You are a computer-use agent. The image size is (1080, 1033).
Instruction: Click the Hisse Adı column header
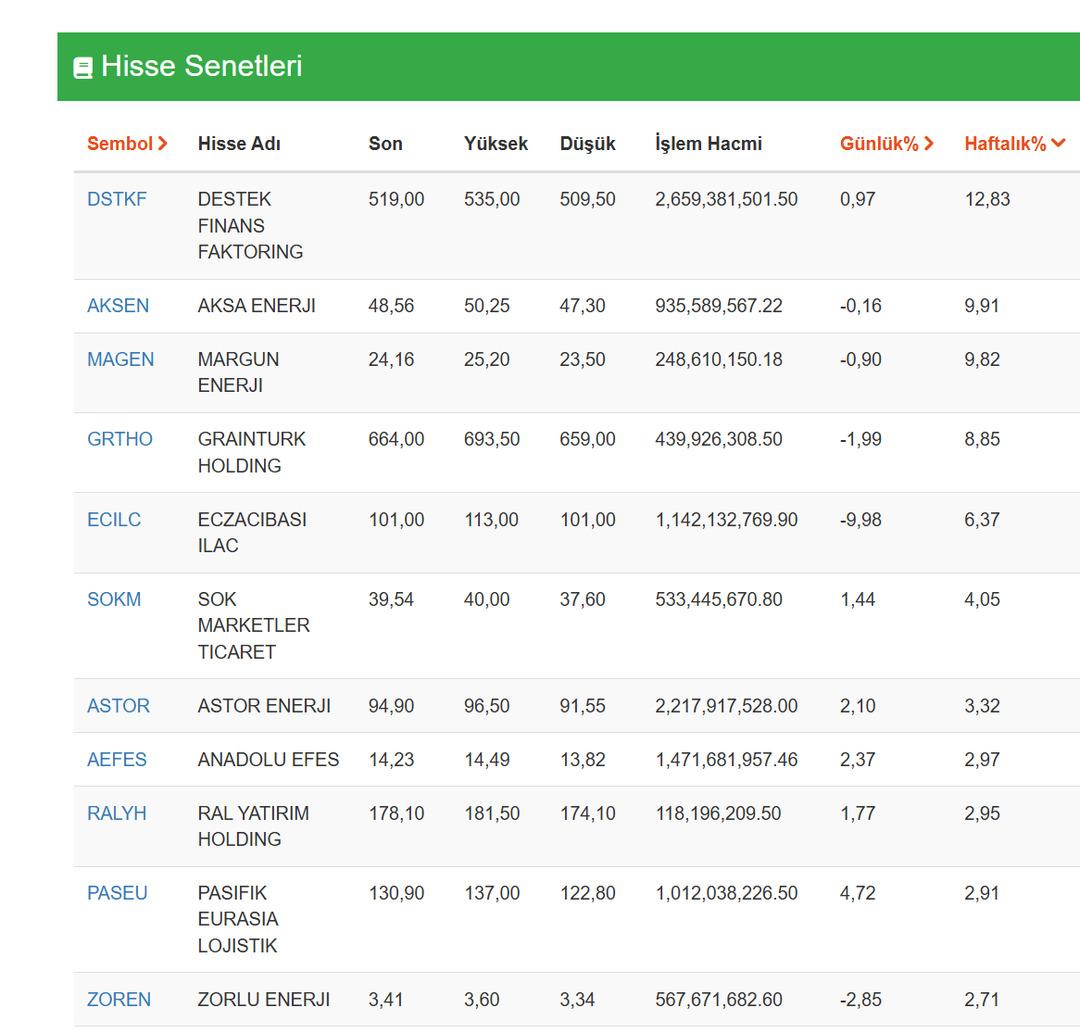click(x=239, y=143)
